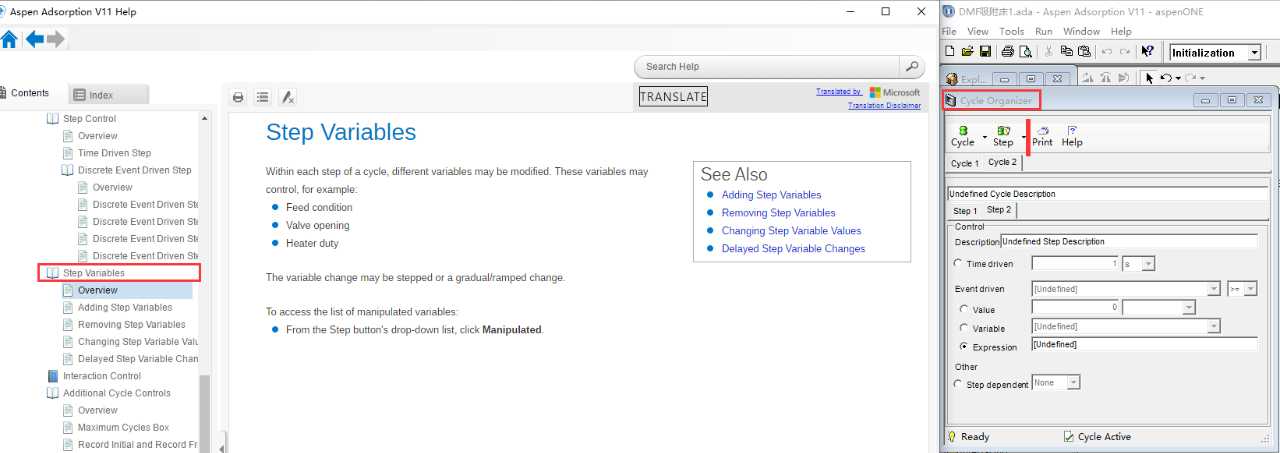Switch to the Step 1 tab
1280x453 pixels.
965,211
